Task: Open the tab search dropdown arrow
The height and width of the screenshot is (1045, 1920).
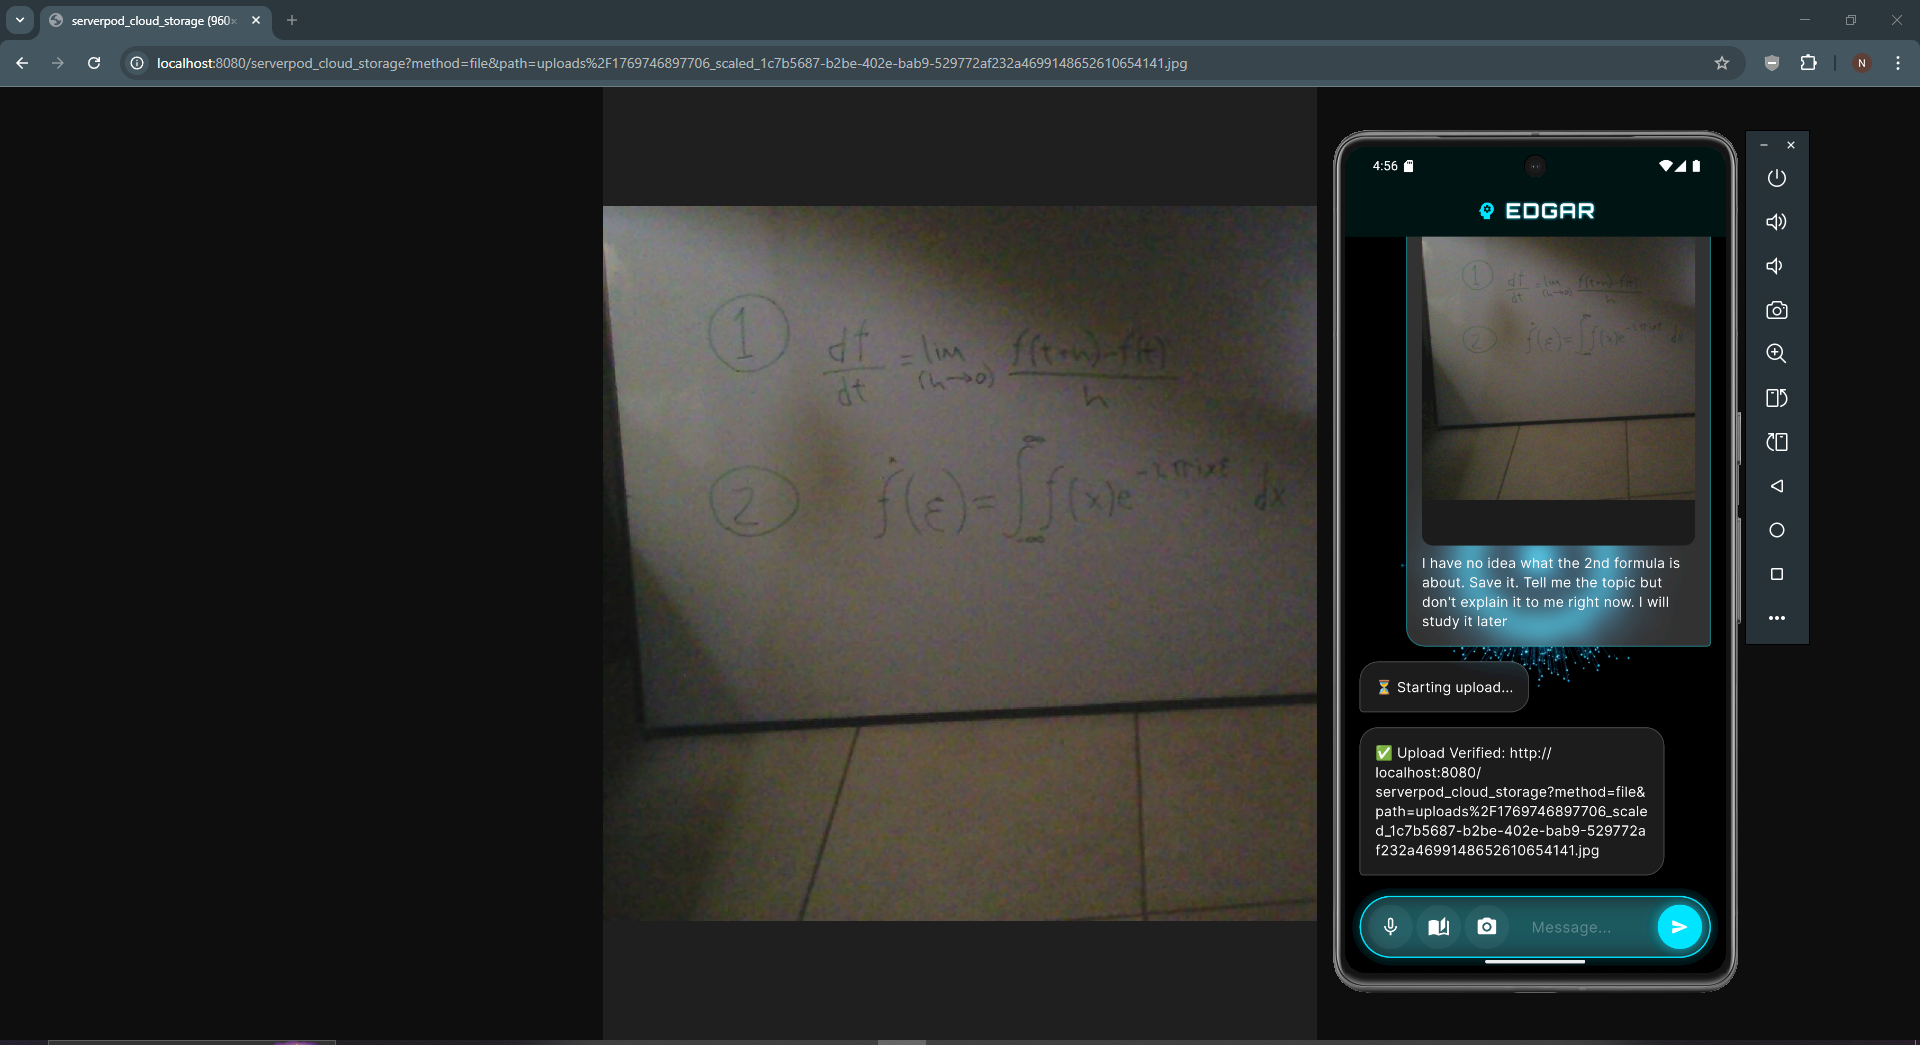Action: pyautogui.click(x=20, y=20)
